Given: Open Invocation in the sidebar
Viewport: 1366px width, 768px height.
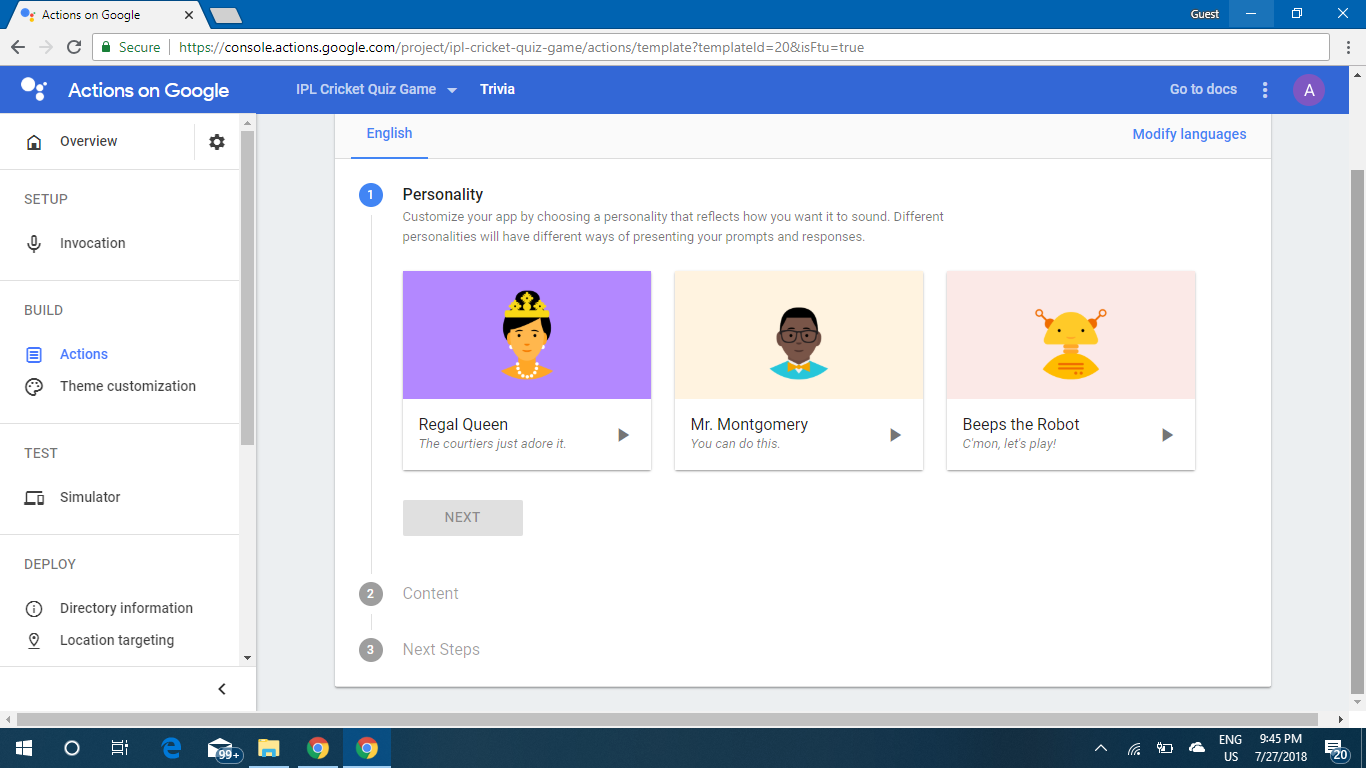Looking at the screenshot, I should point(92,243).
